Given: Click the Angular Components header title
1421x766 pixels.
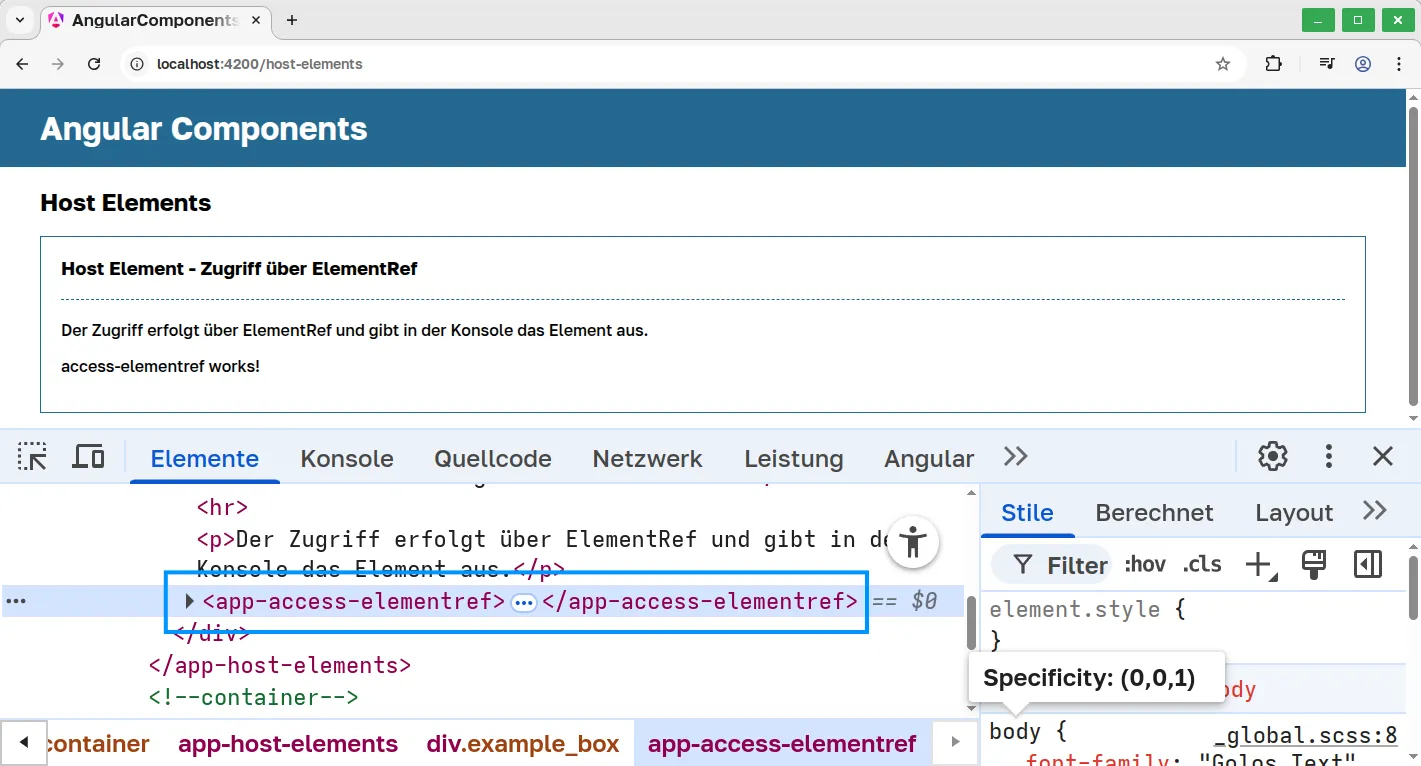Looking at the screenshot, I should pyautogui.click(x=204, y=129).
